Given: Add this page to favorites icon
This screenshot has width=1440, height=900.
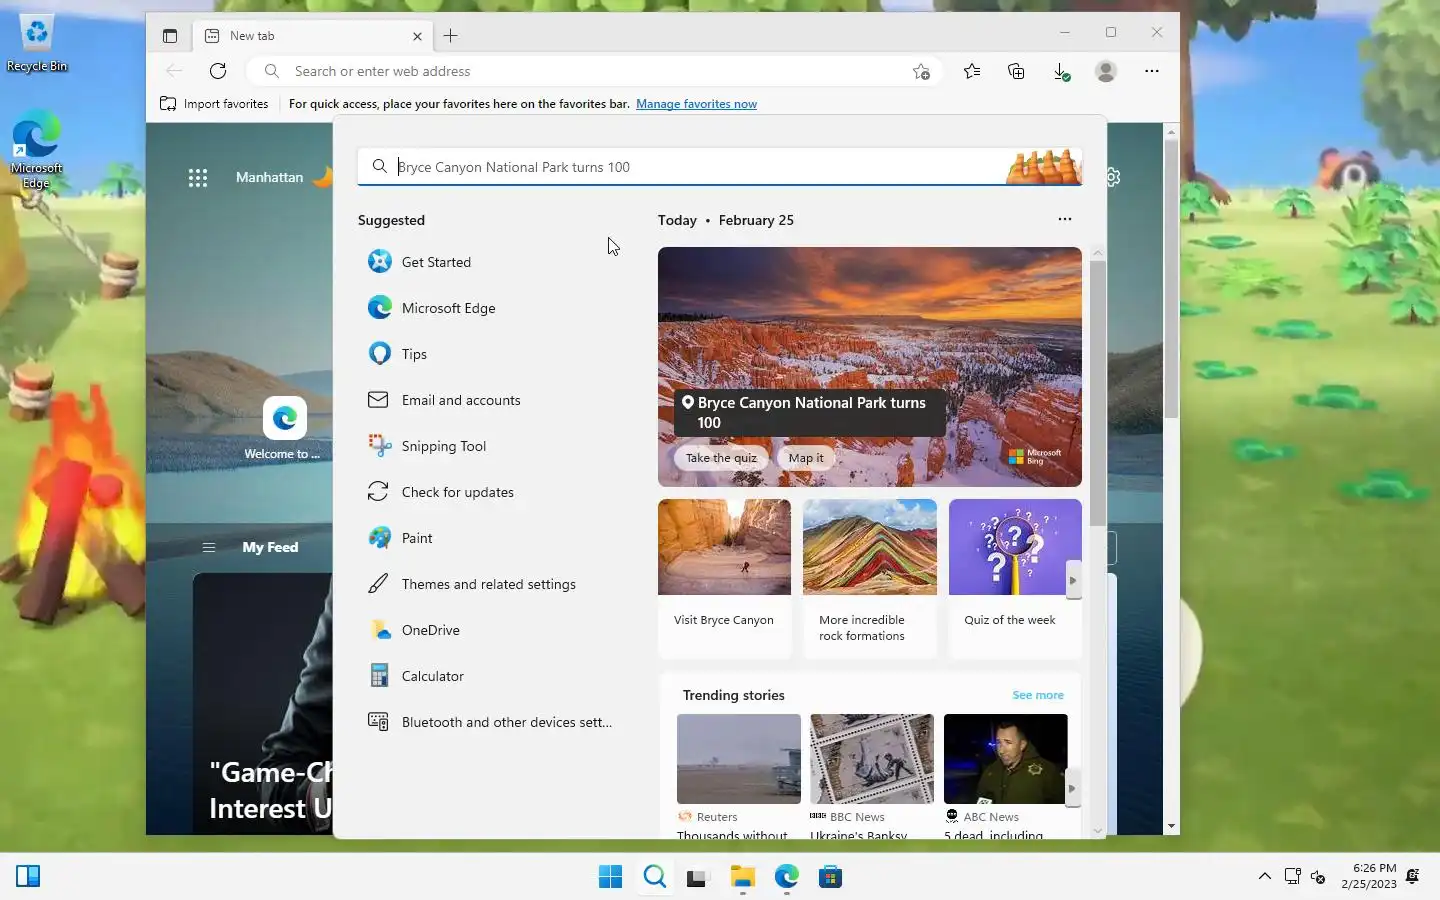Looking at the screenshot, I should click(x=921, y=71).
